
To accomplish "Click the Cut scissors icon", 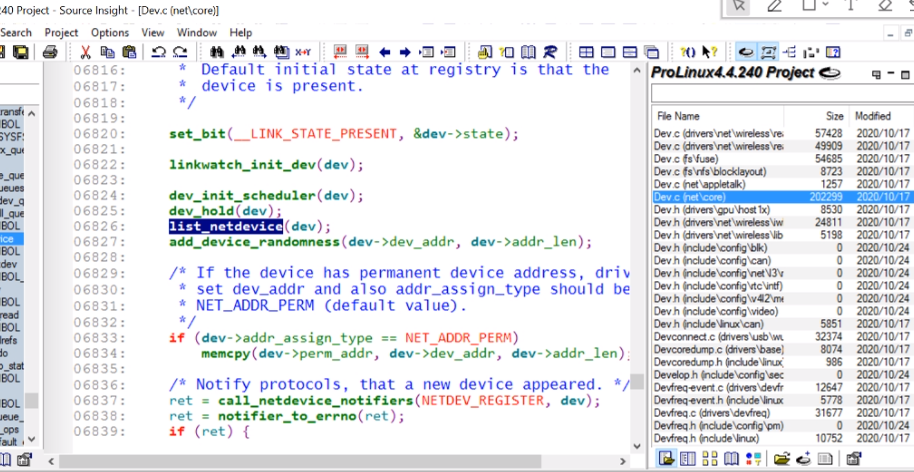I will [85, 52].
